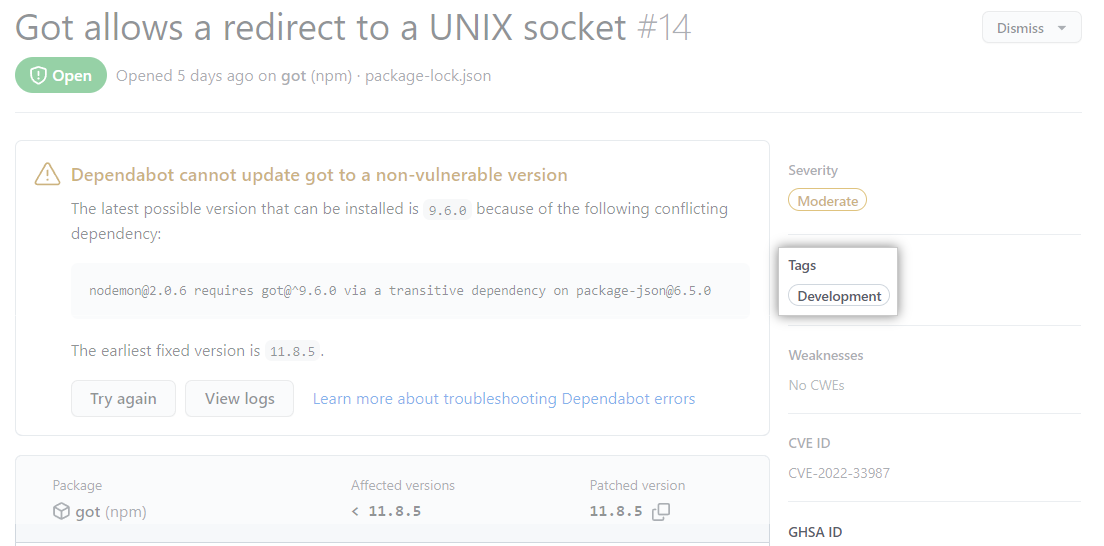The height and width of the screenshot is (546, 1104).
Task: Open the Dismiss dropdown
Action: pyautogui.click(x=1031, y=28)
